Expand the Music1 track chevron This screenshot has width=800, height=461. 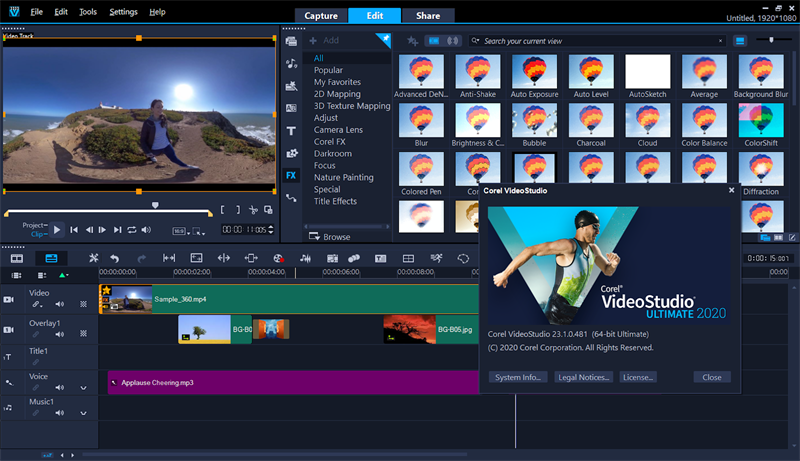coord(84,413)
